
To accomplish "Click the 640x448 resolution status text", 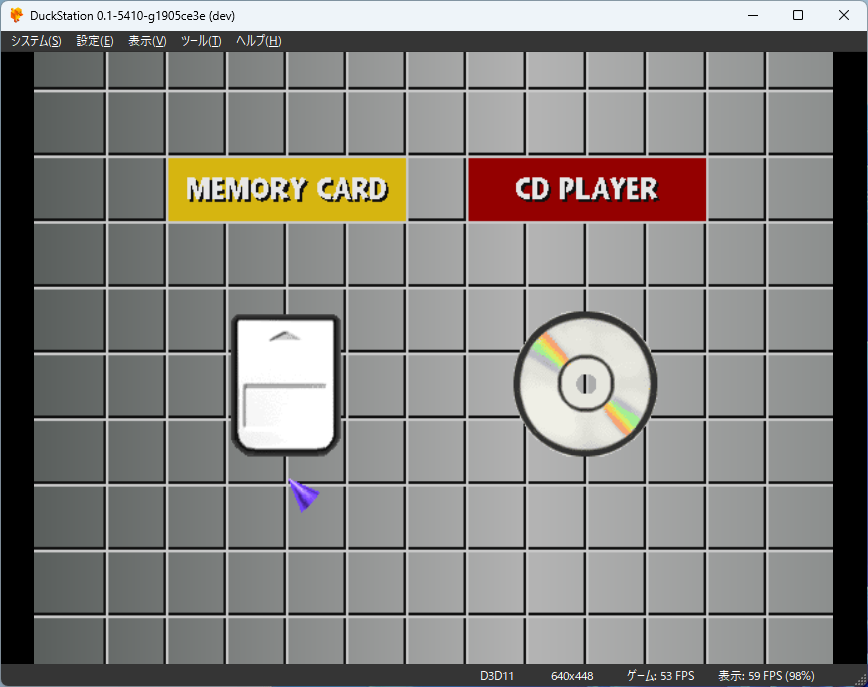I will (572, 676).
